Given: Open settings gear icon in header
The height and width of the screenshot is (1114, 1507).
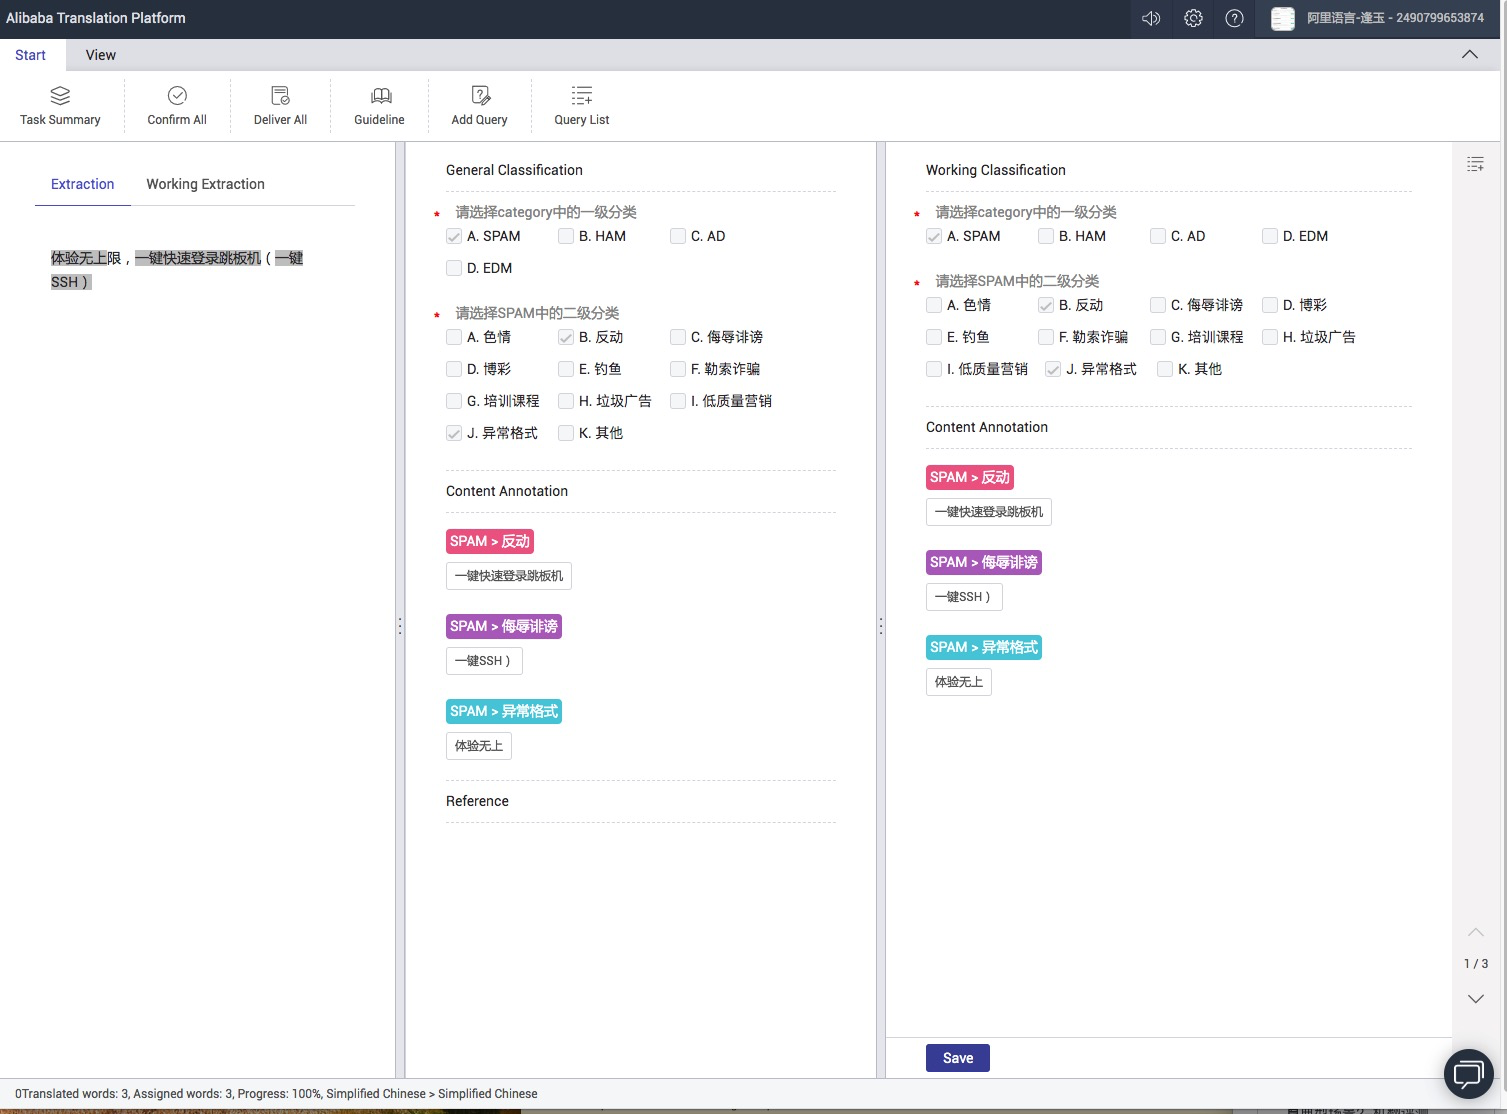Looking at the screenshot, I should click(x=1193, y=18).
